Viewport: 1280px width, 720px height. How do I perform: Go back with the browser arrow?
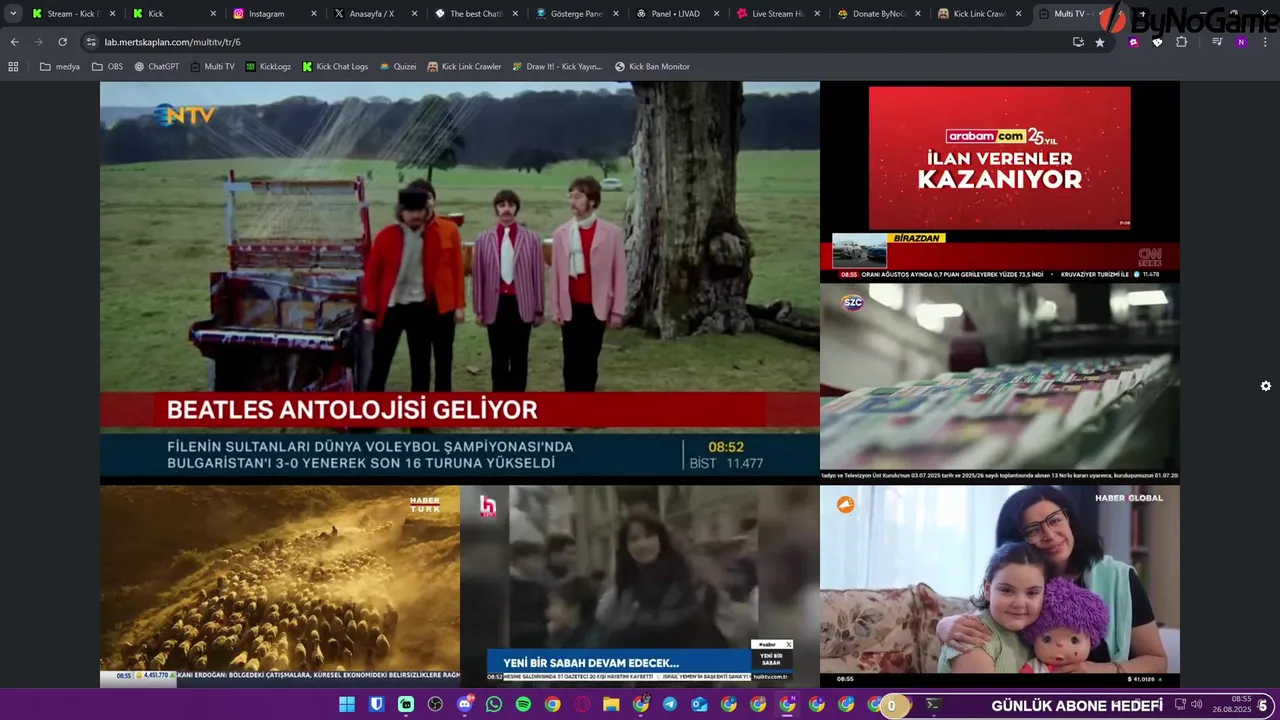[14, 42]
